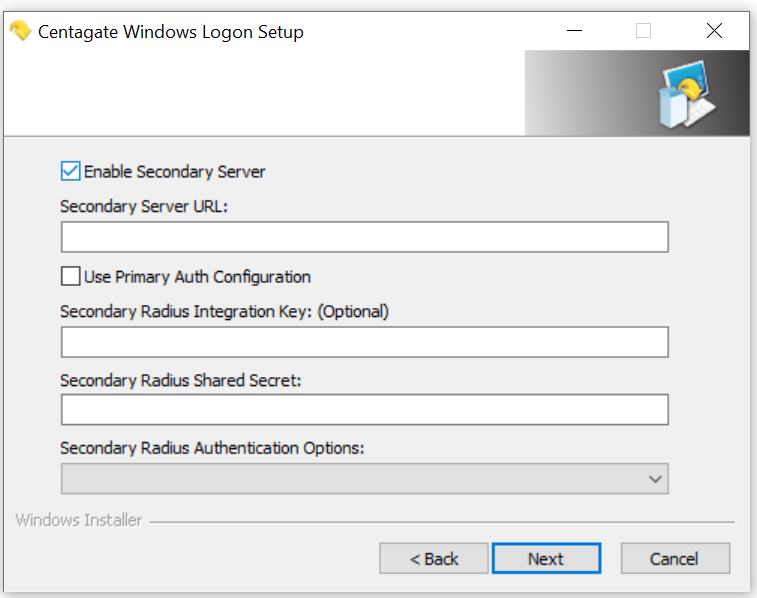Click the disabled maximize button
757x598 pixels.
pos(643,31)
